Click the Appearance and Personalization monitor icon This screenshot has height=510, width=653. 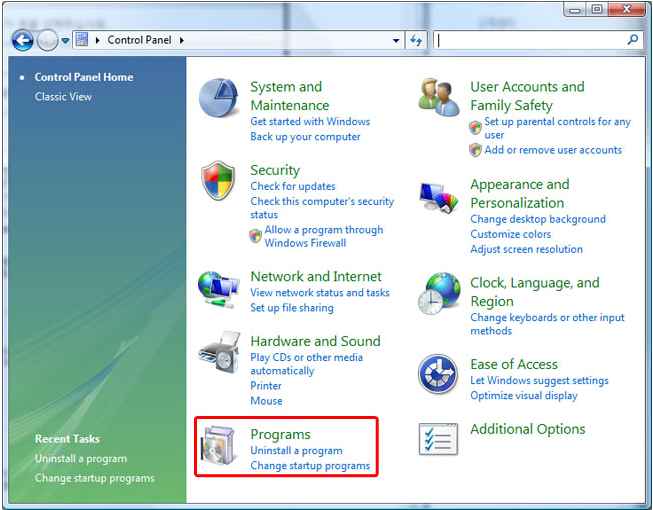click(438, 197)
